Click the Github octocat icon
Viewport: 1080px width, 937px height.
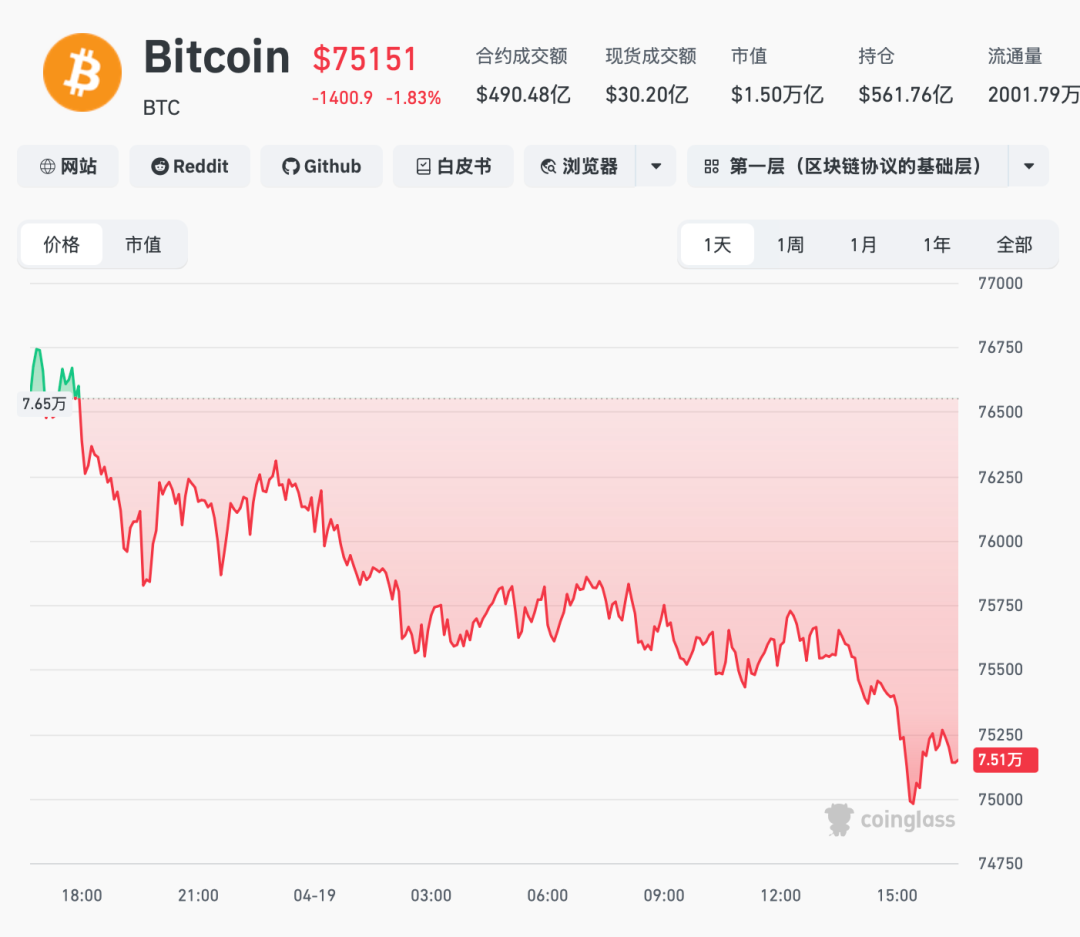pos(291,167)
